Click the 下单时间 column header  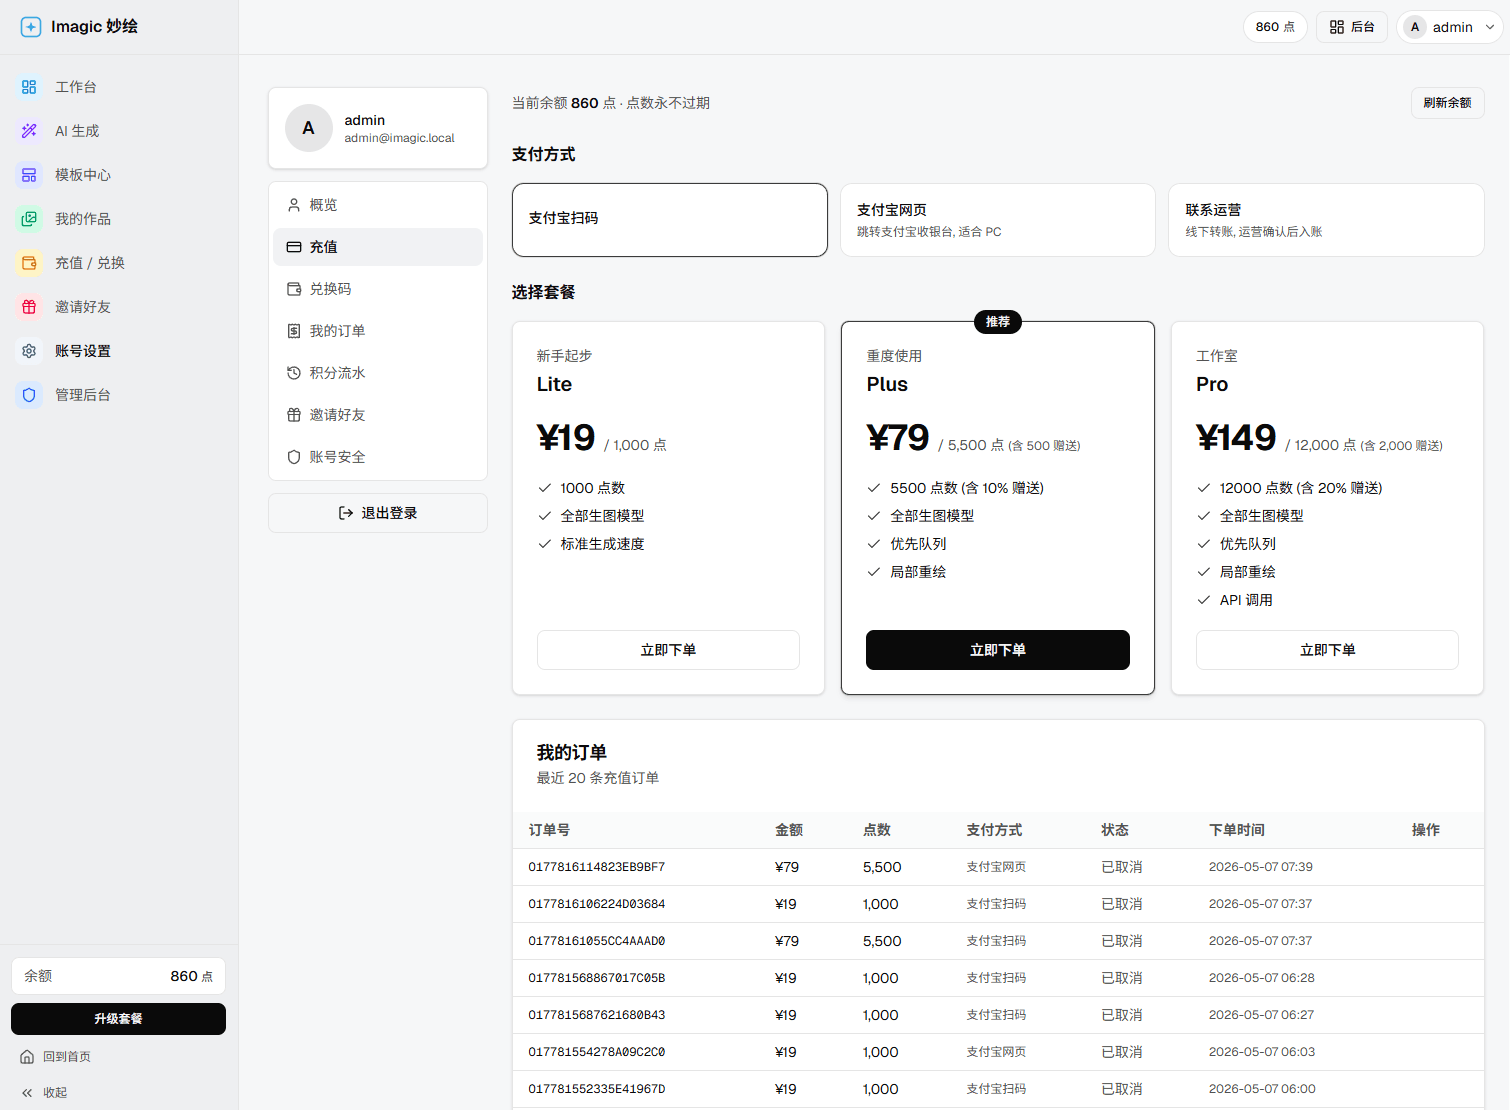[1237, 830]
